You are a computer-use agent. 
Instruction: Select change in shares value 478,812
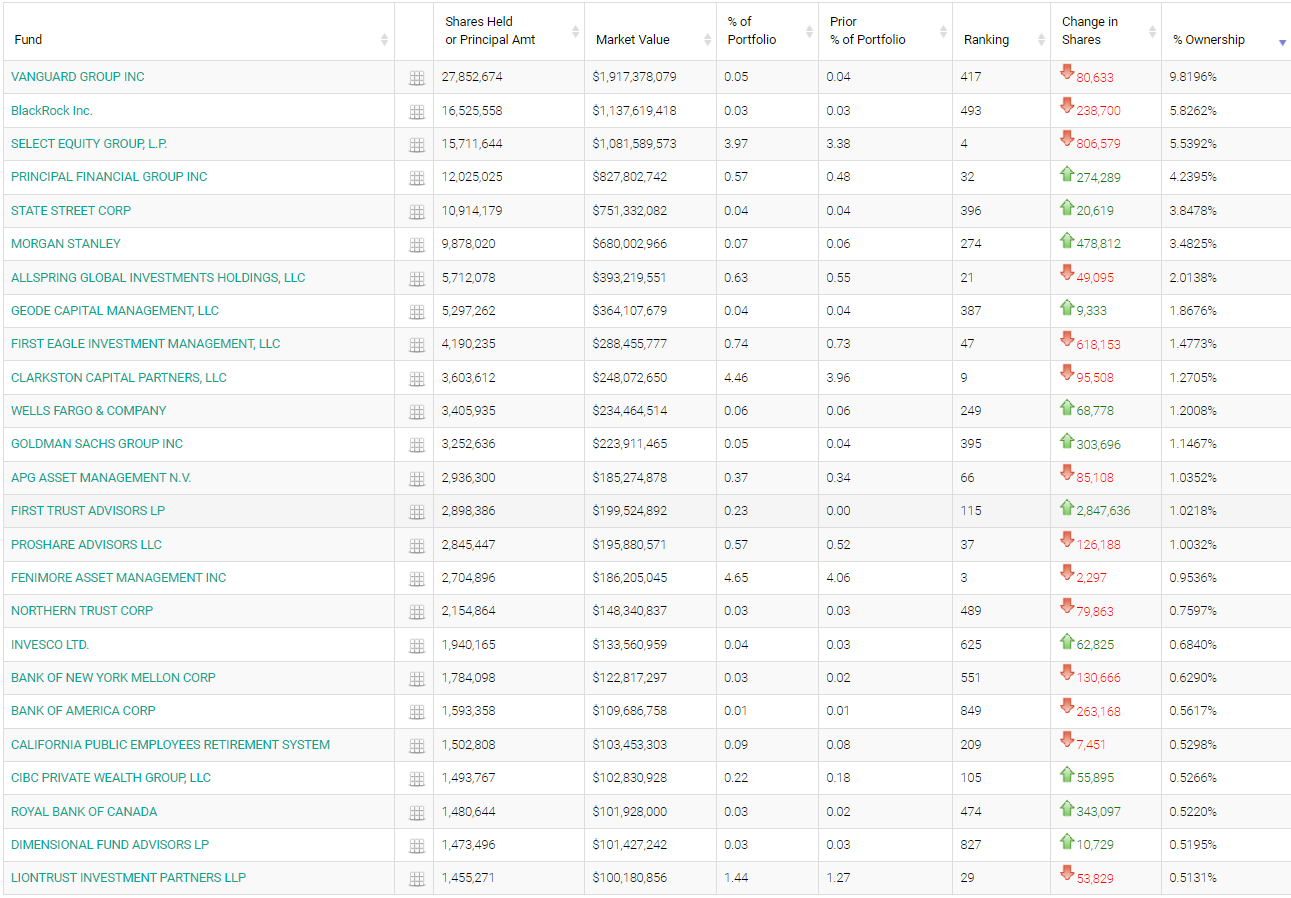1098,244
